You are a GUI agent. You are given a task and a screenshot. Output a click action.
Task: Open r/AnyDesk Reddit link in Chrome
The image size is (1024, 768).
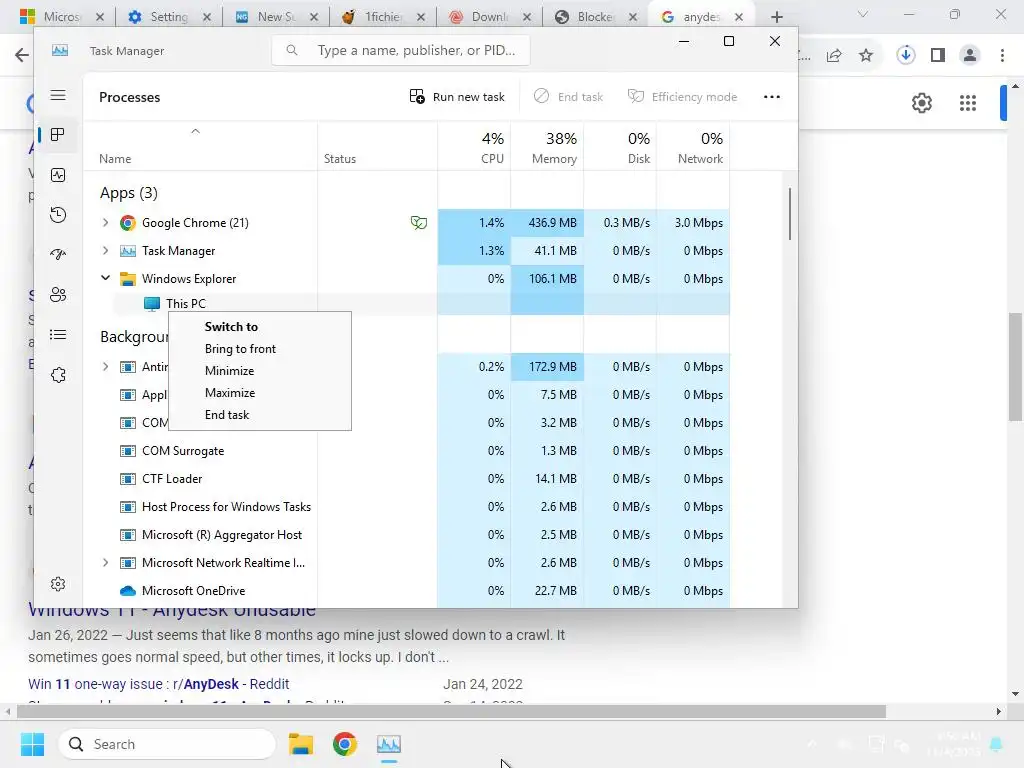pyautogui.click(x=158, y=684)
